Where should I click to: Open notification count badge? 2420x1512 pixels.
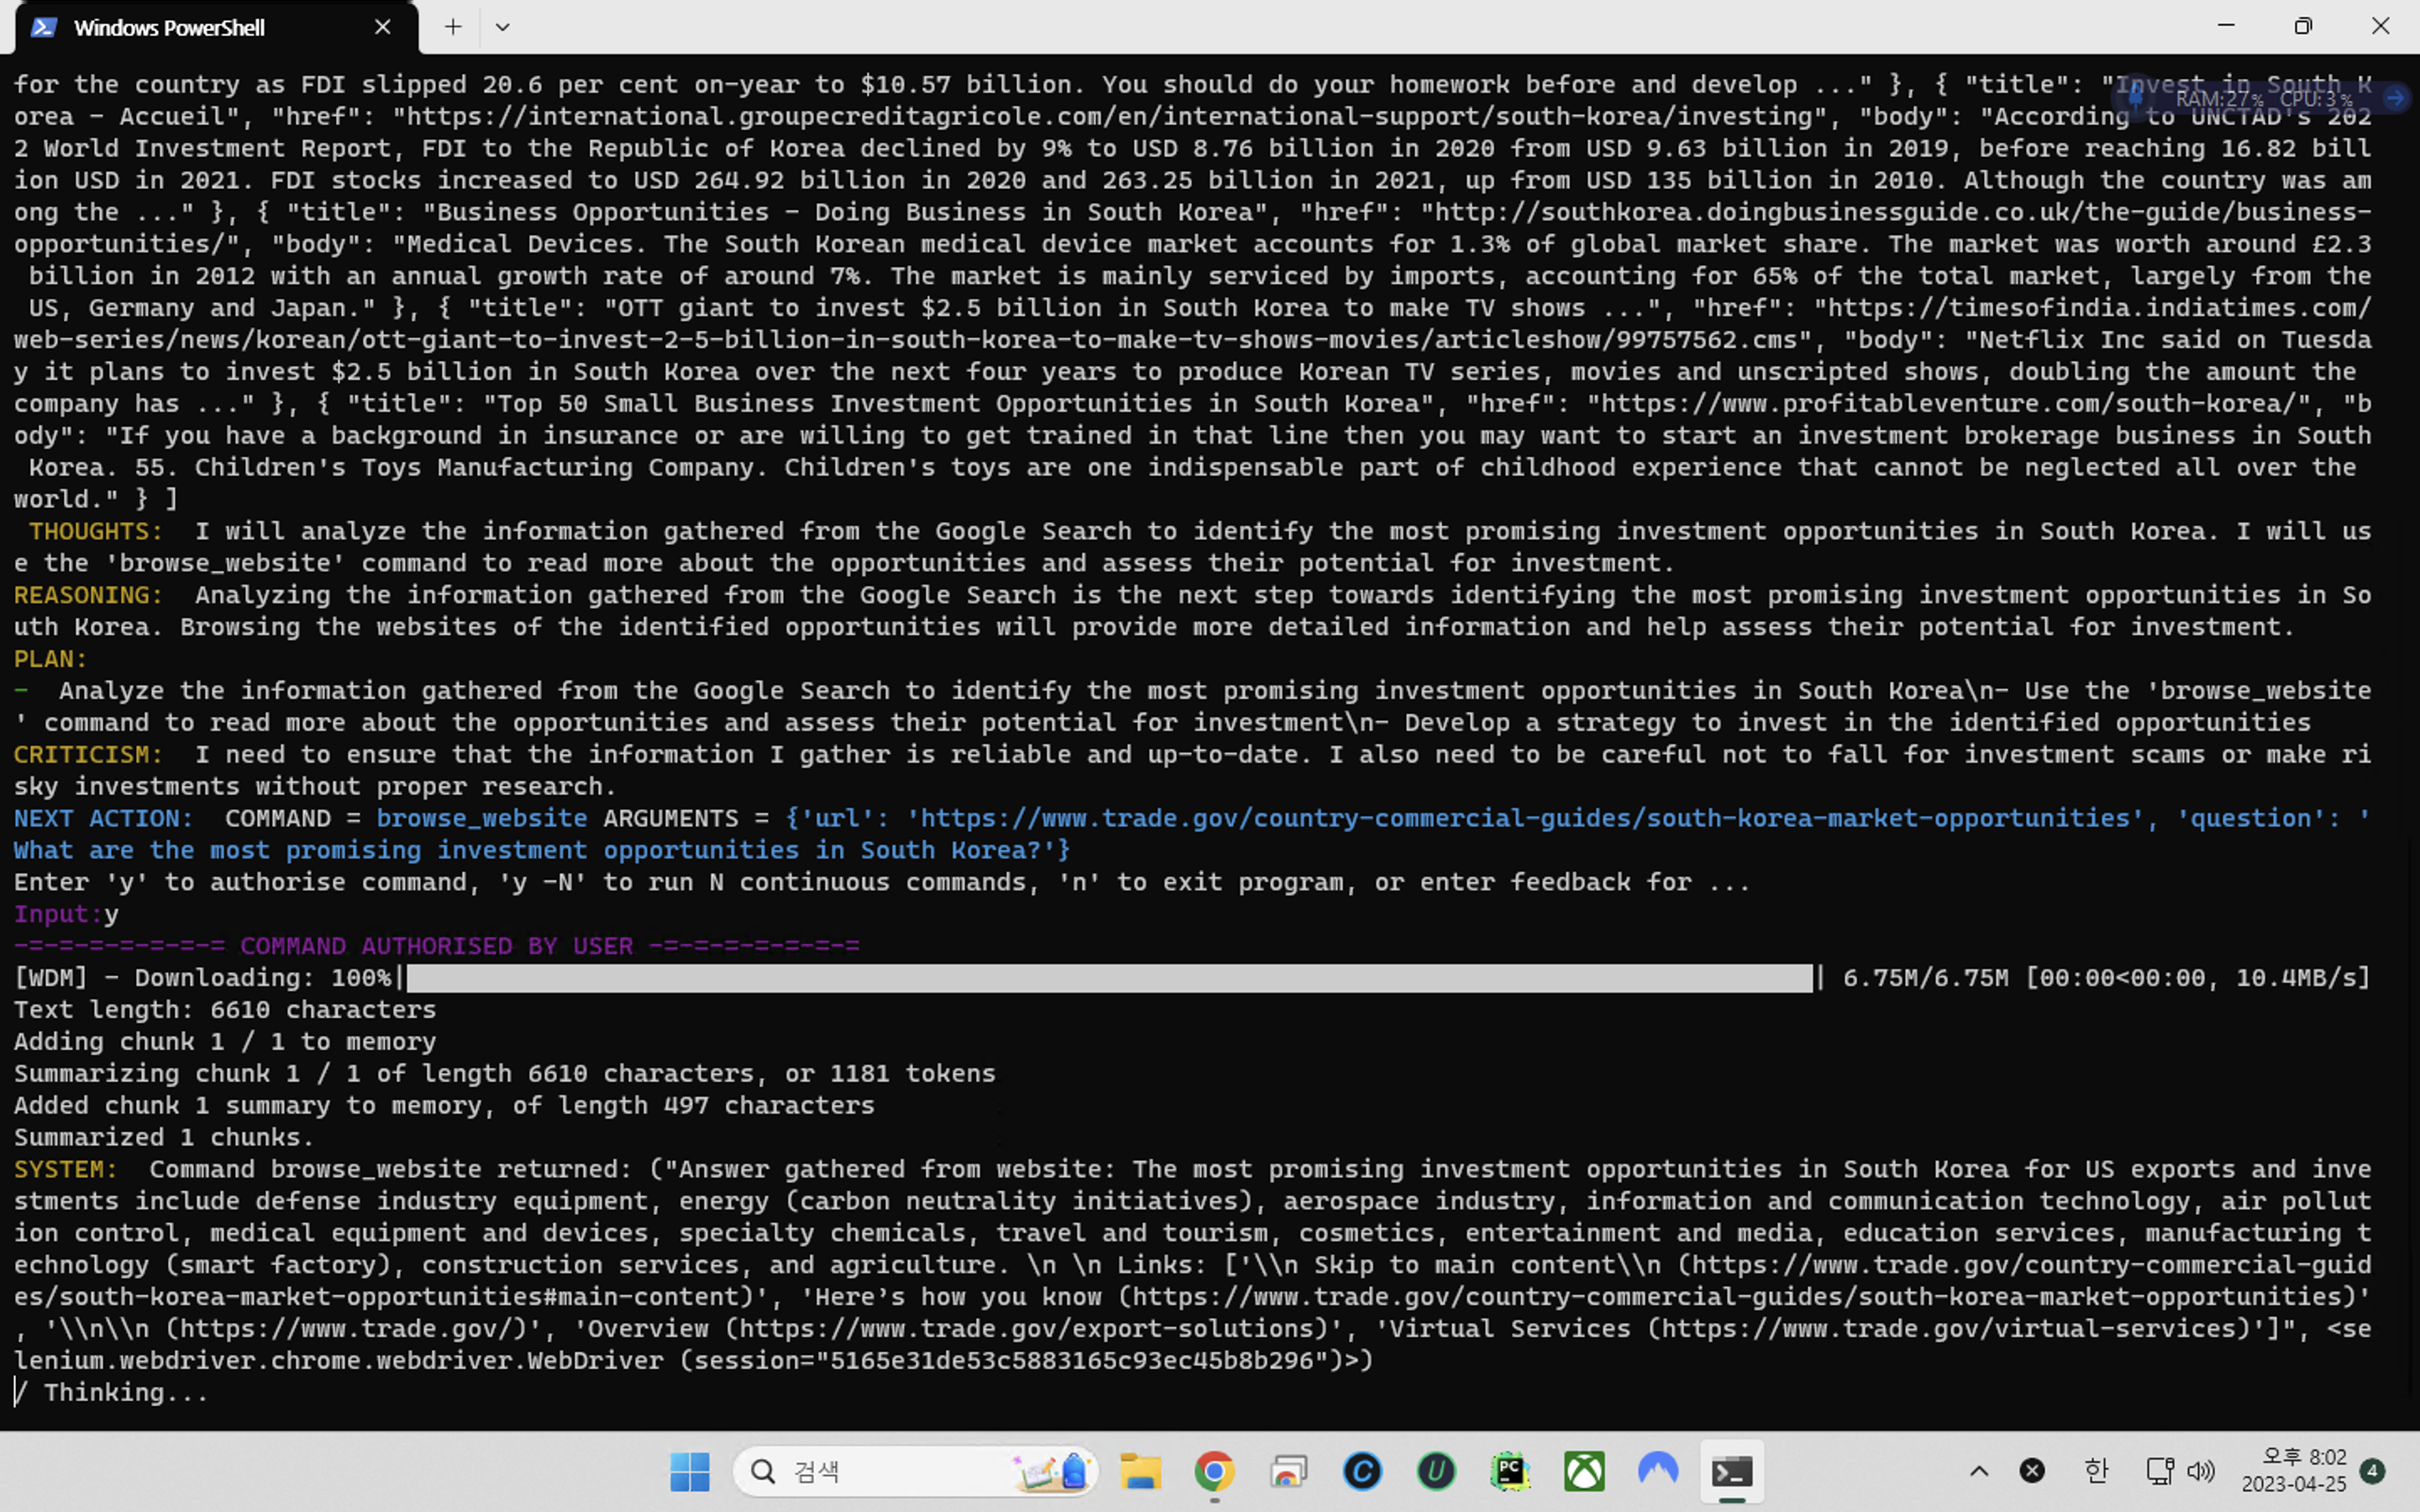(x=2372, y=1471)
